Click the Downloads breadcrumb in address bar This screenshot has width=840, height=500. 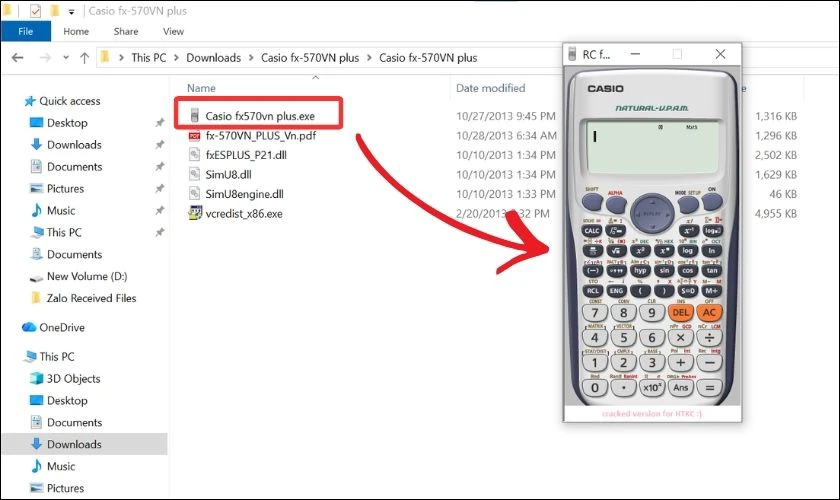tap(213, 57)
